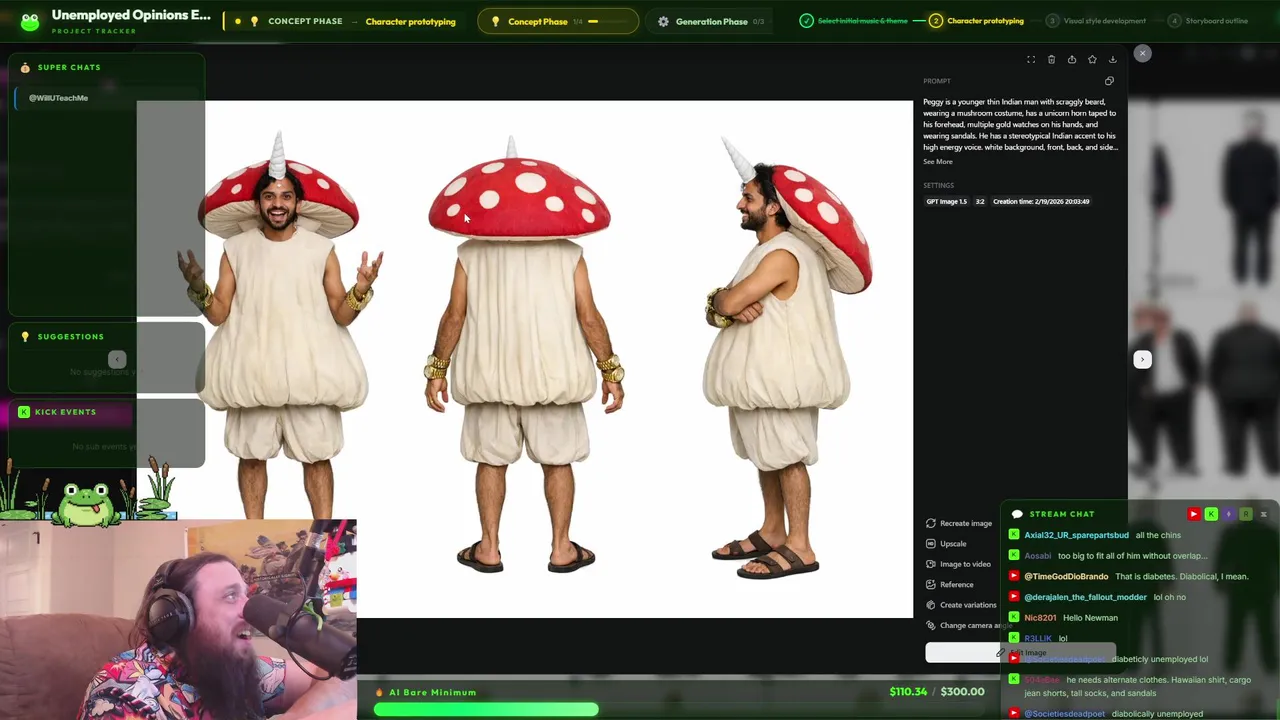Click the streamer webcam feed
The image size is (1280, 720).
tap(178, 620)
